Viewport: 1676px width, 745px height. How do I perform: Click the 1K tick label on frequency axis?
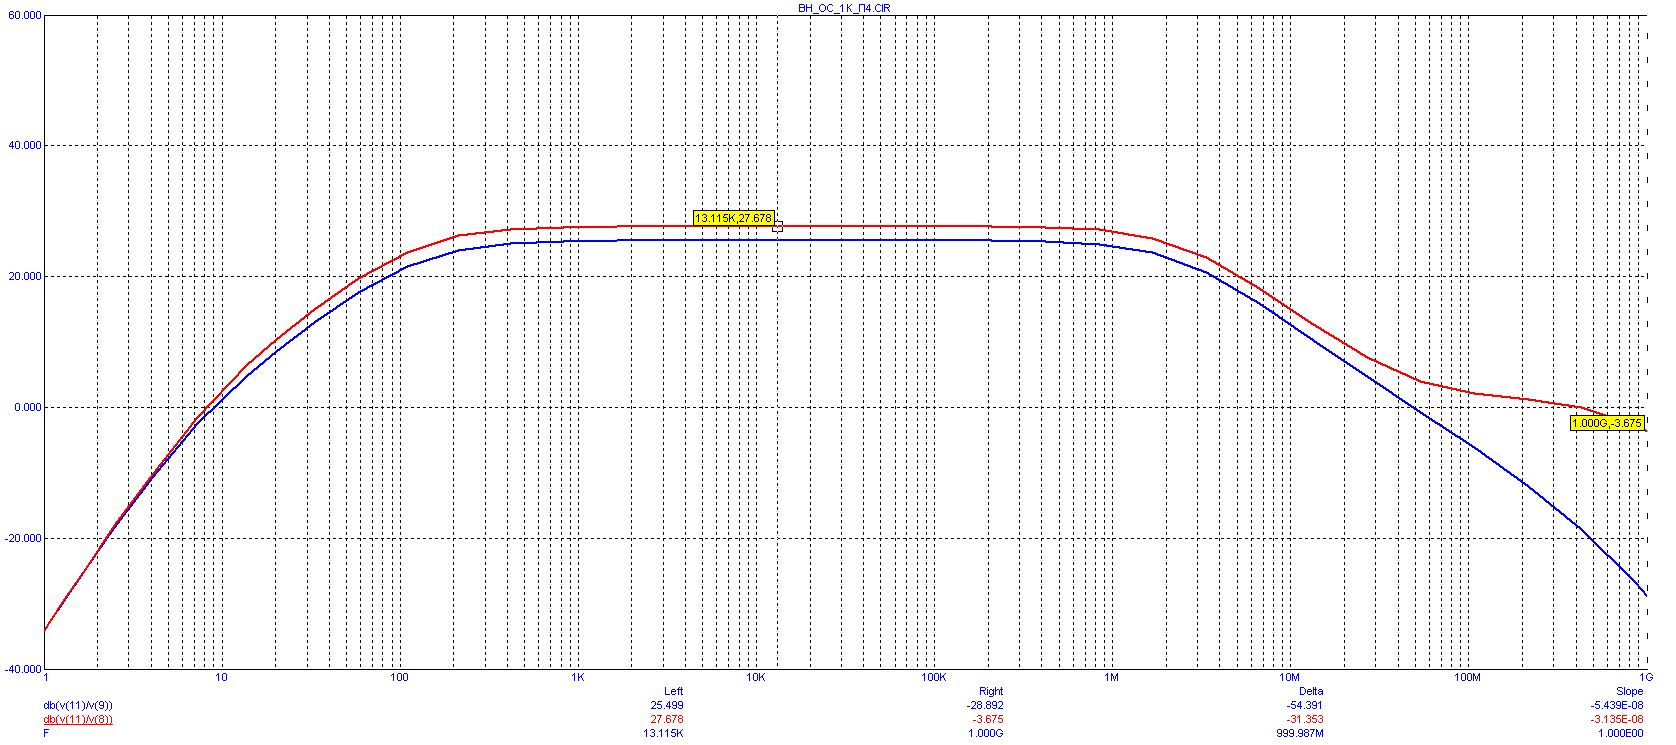click(x=577, y=677)
